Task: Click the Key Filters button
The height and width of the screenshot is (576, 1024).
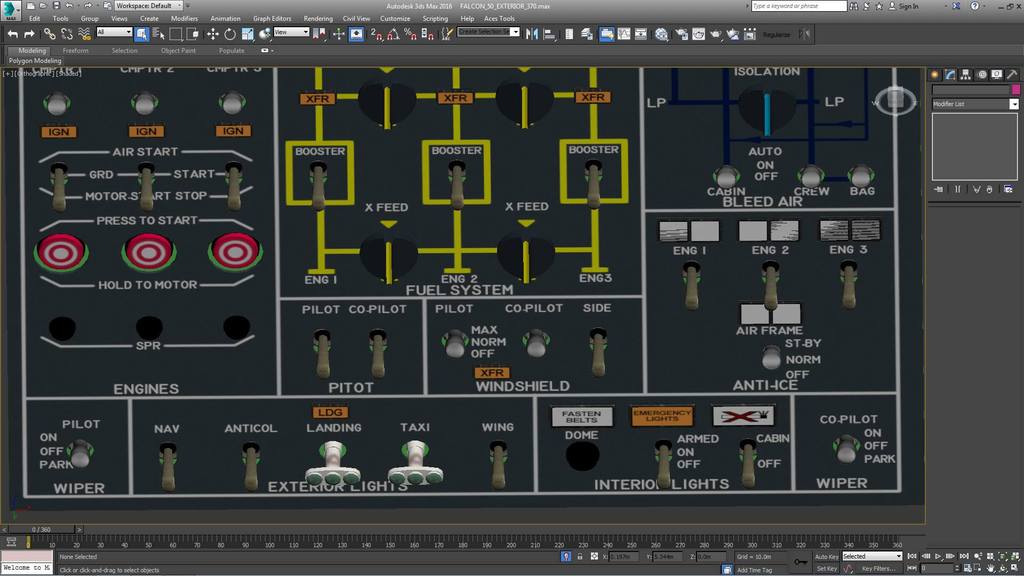Action: [877, 568]
